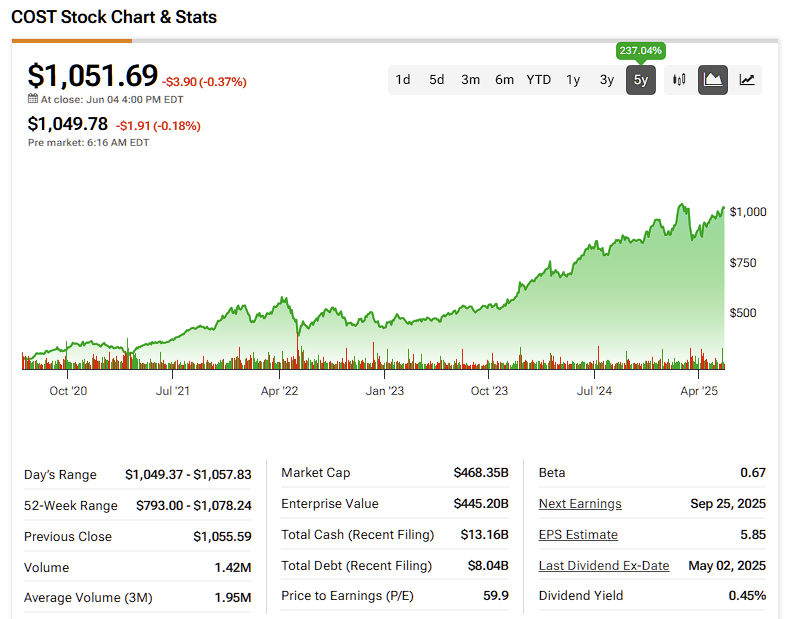Click the 237.04% return badge
789x619 pixels.
point(640,50)
